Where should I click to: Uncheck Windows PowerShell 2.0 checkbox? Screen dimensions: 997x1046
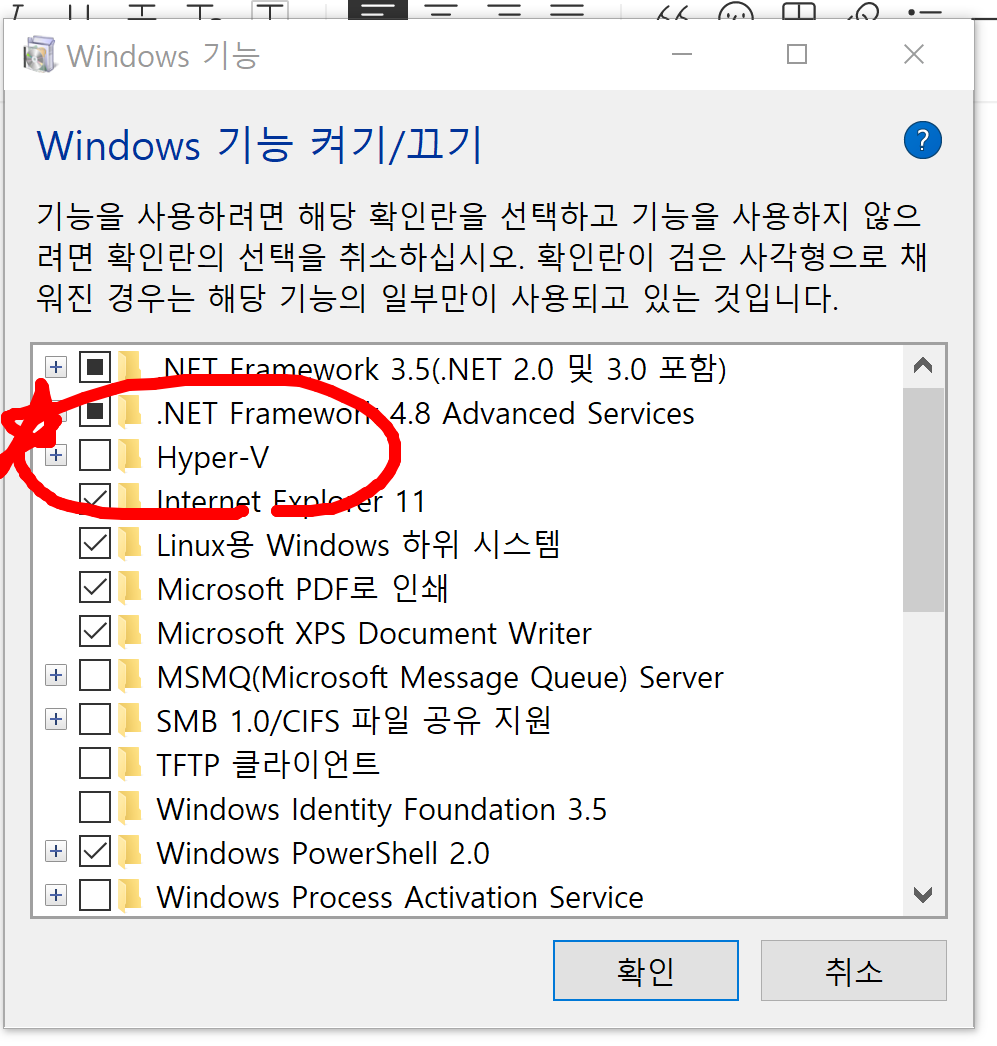(x=95, y=852)
